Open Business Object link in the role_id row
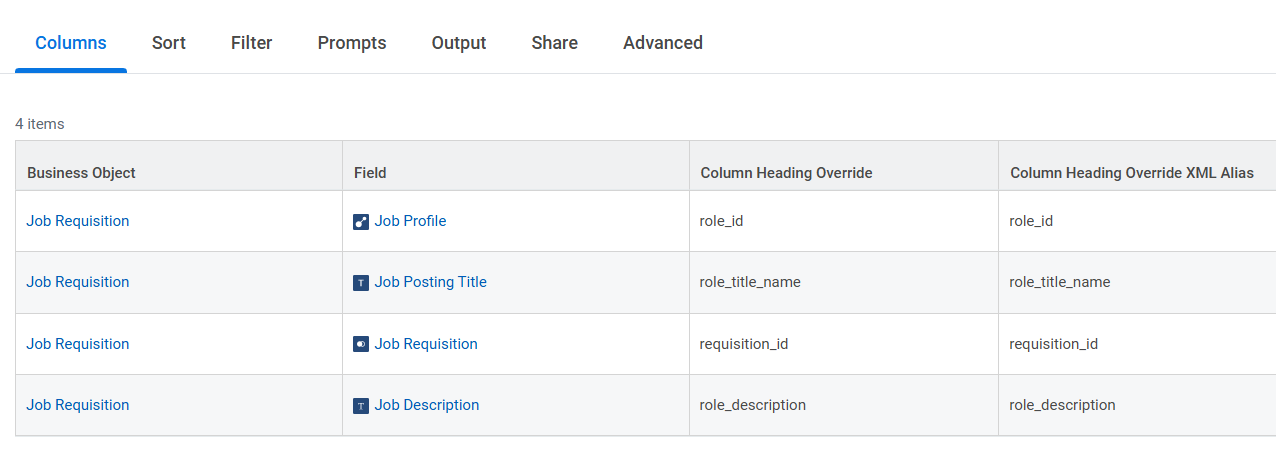 click(78, 221)
